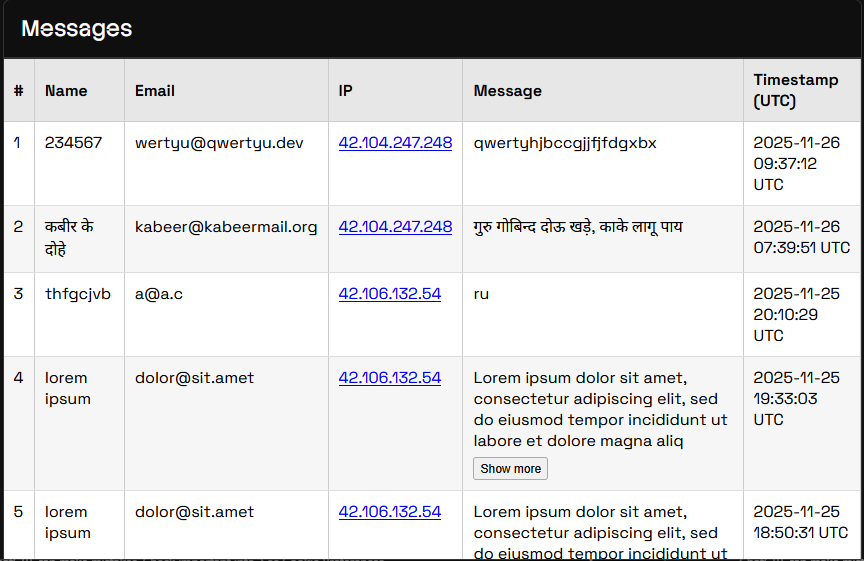
Task: Select the a@a.c email address
Action: [159, 294]
